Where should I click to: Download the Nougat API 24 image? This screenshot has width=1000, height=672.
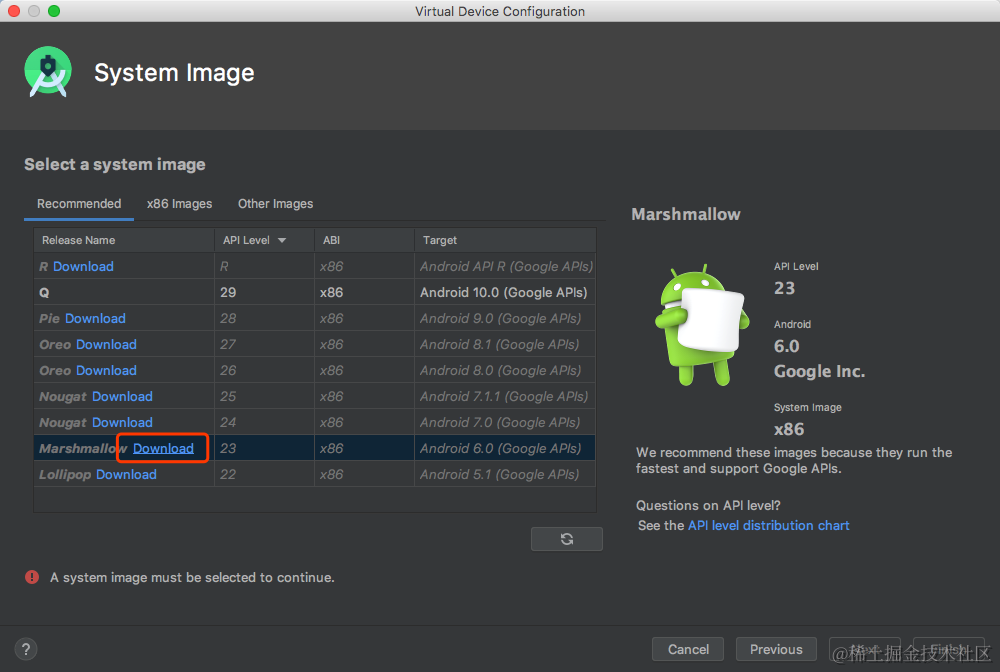coord(122,423)
